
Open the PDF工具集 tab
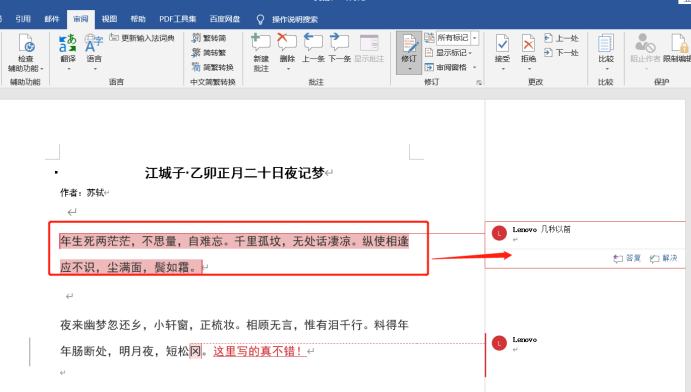coord(178,19)
